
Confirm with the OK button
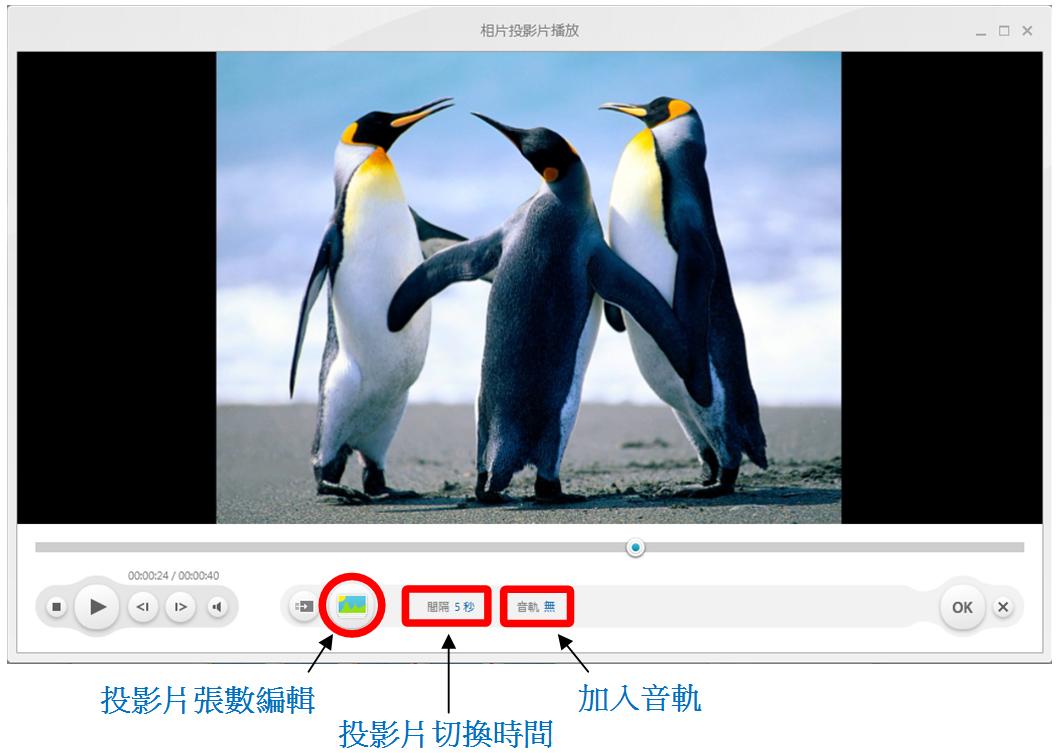[x=962, y=608]
